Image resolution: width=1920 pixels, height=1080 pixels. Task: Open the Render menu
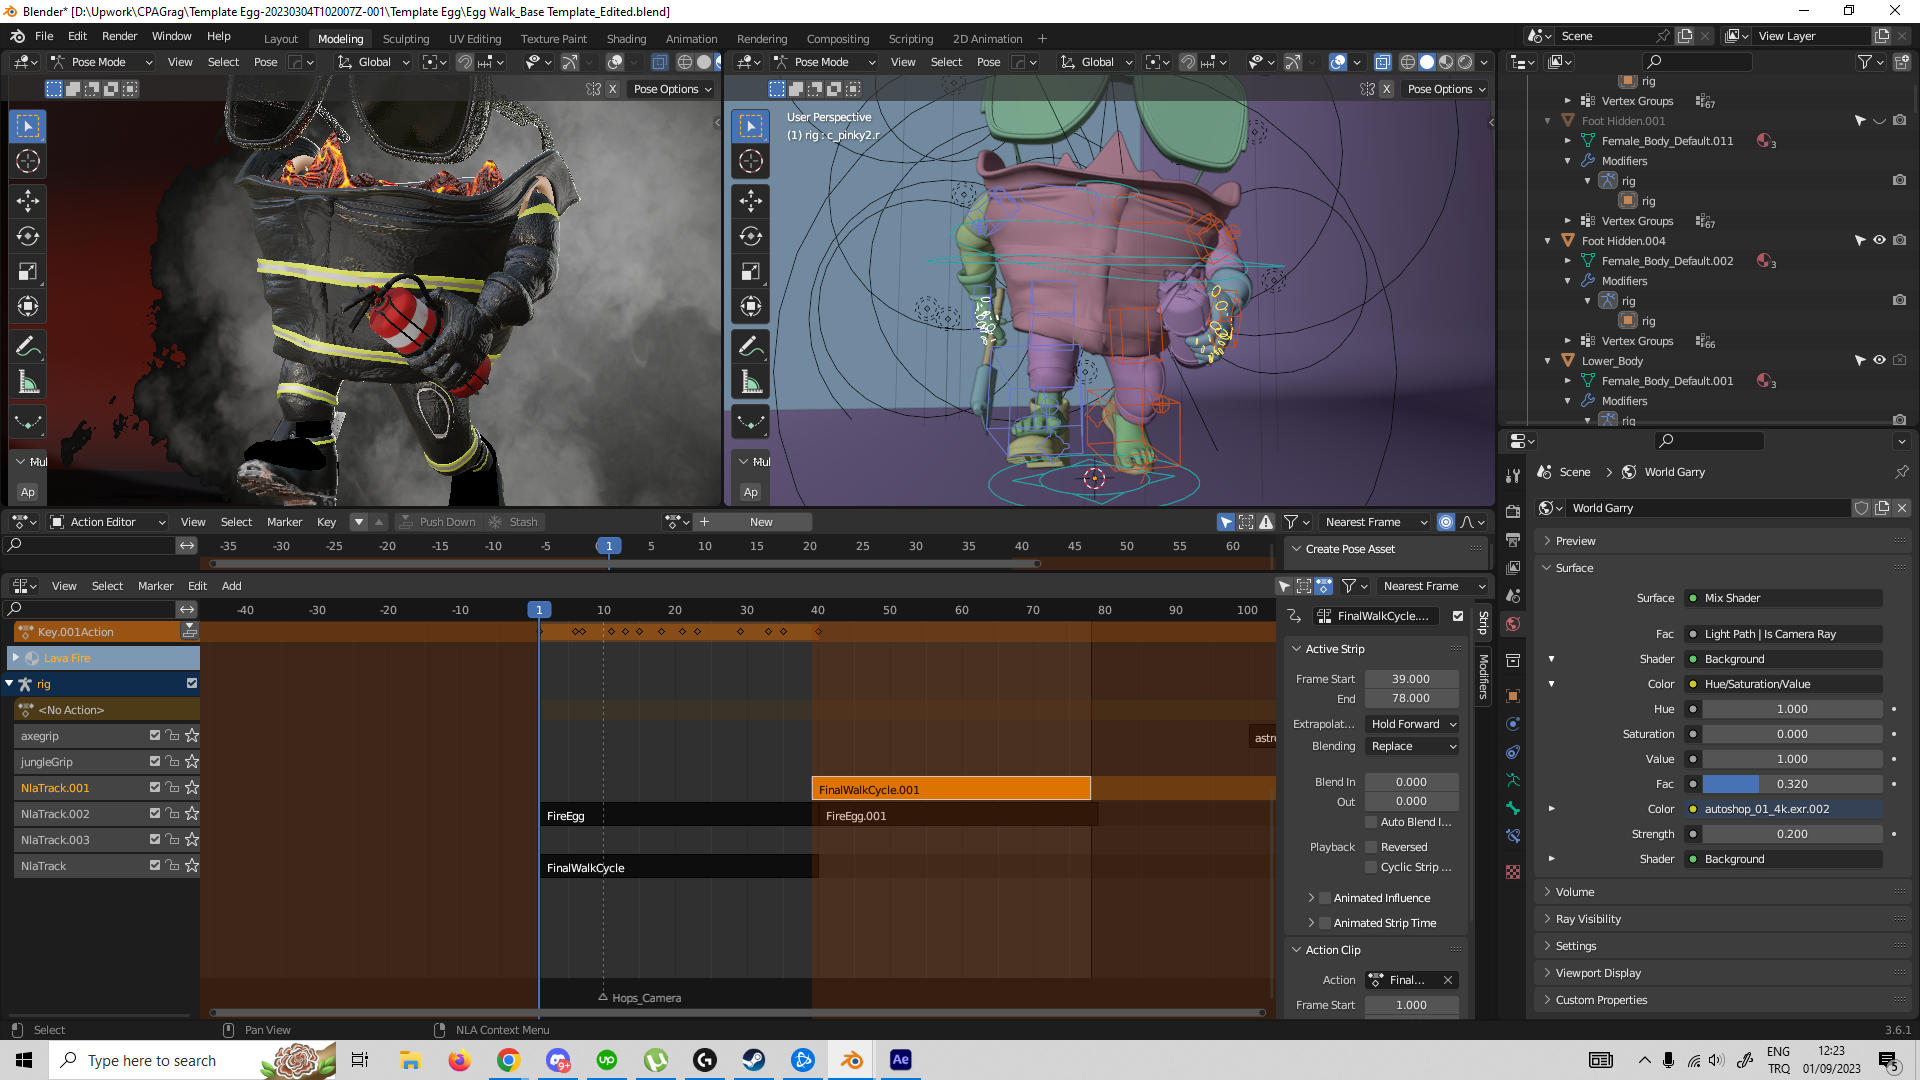tap(119, 36)
